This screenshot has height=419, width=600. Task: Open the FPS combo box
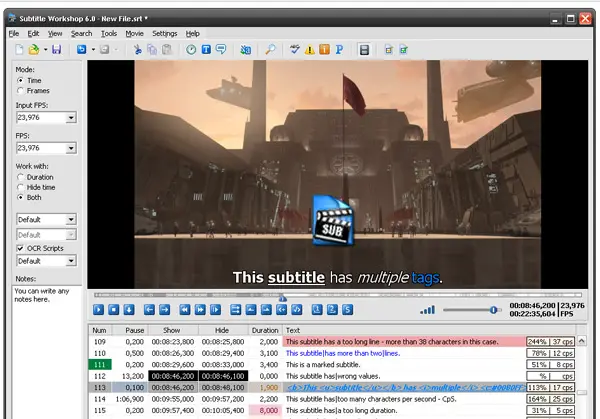click(71, 147)
